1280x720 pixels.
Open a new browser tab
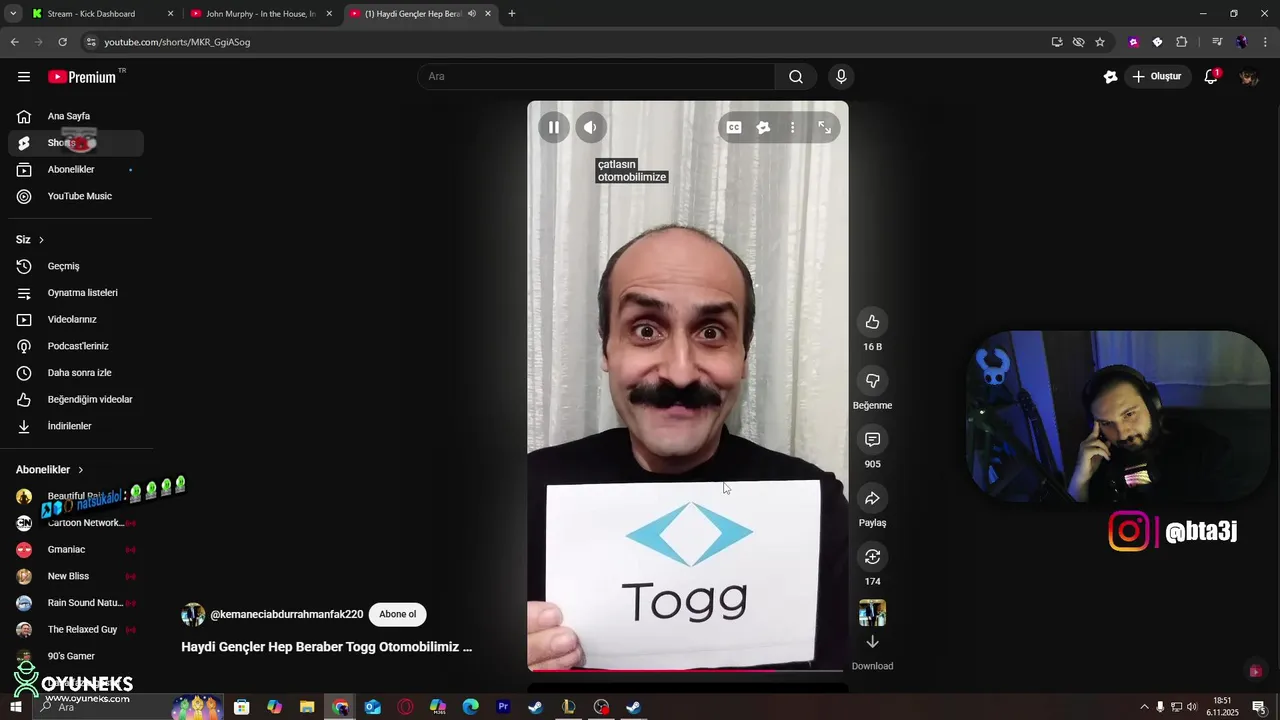(x=512, y=14)
